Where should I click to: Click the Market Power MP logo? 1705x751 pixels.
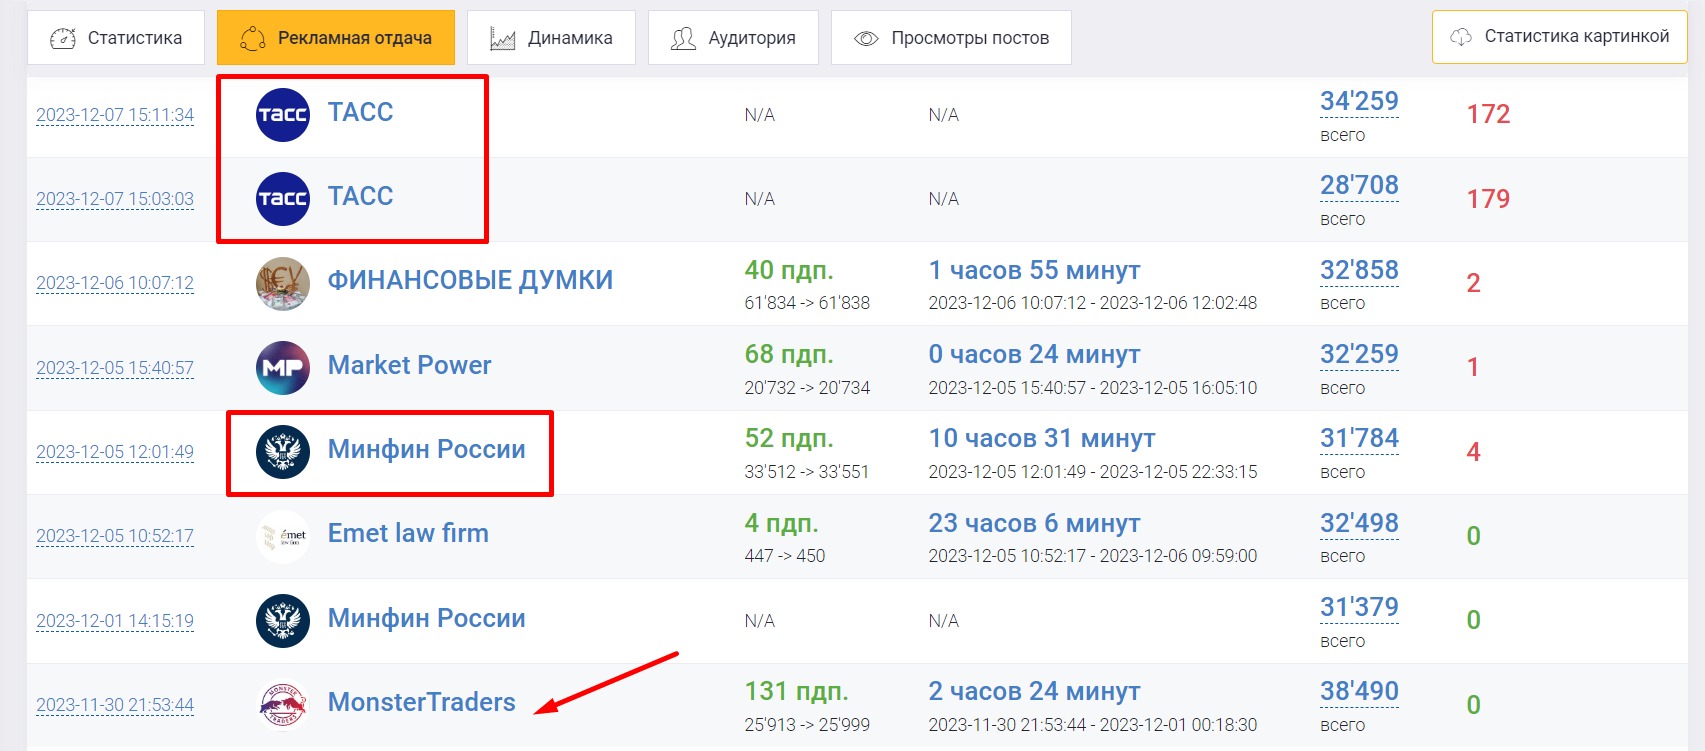283,368
